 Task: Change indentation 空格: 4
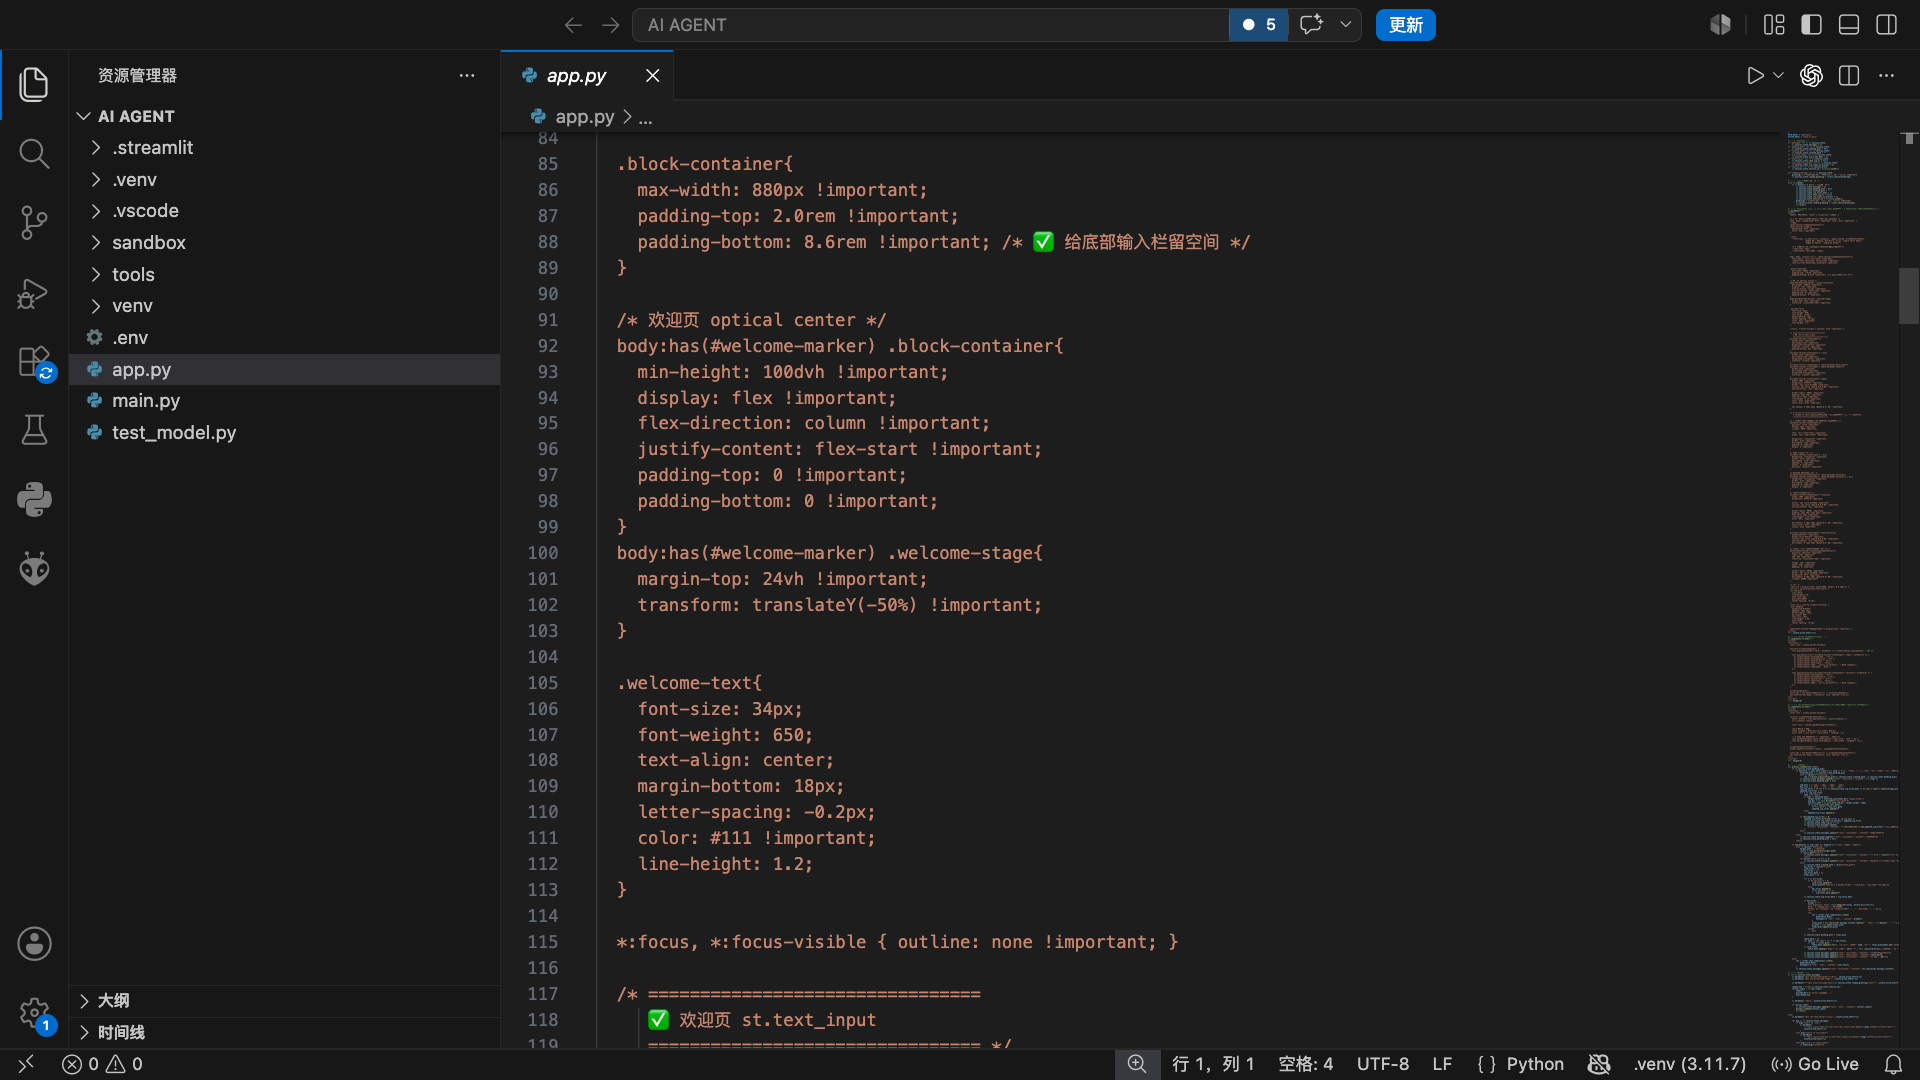(1305, 1064)
